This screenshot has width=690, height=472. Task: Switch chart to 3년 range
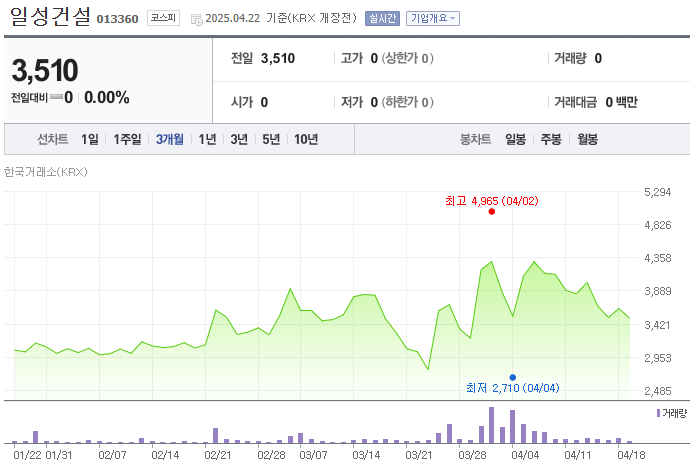(239, 139)
